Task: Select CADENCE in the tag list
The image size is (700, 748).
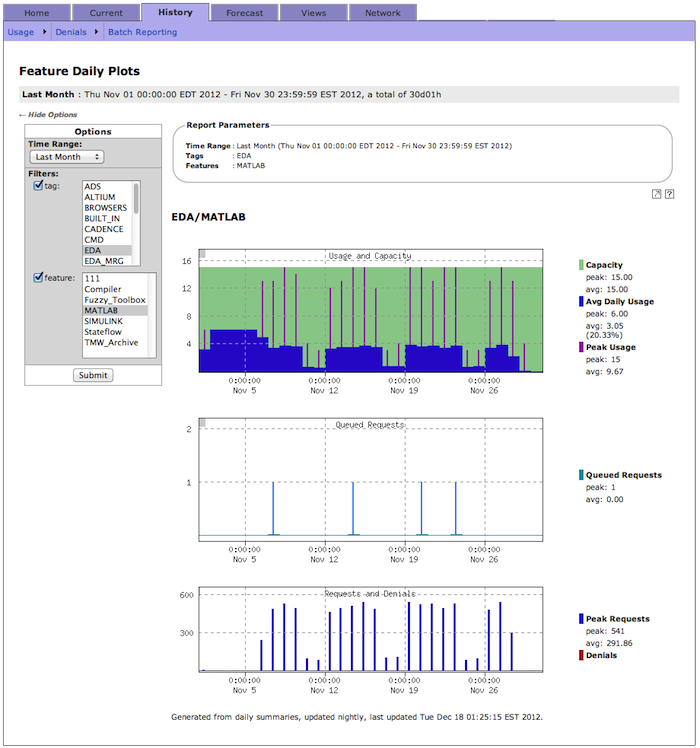Action: tap(103, 229)
